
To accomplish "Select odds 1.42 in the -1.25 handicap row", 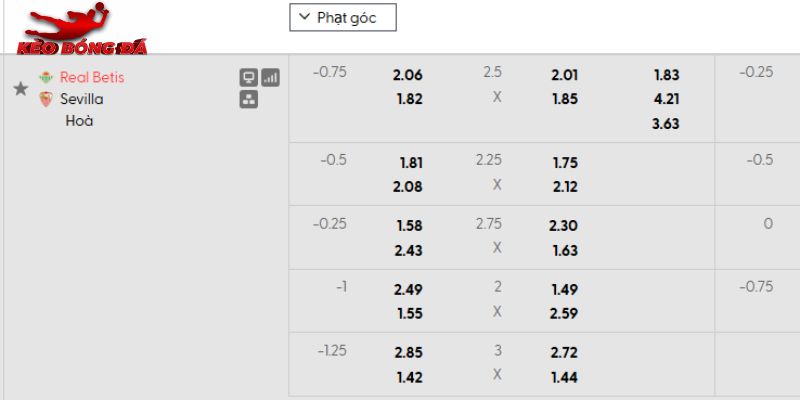I will click(x=408, y=377).
